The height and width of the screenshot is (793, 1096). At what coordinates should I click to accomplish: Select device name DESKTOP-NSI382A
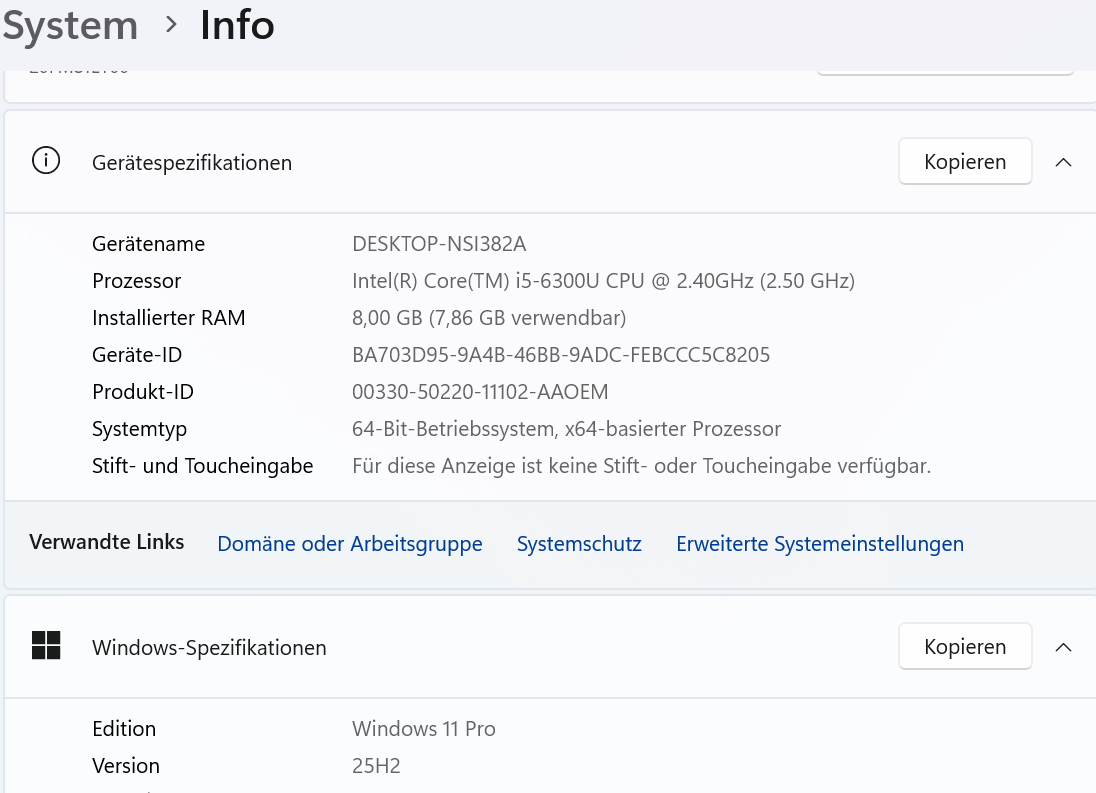[439, 244]
